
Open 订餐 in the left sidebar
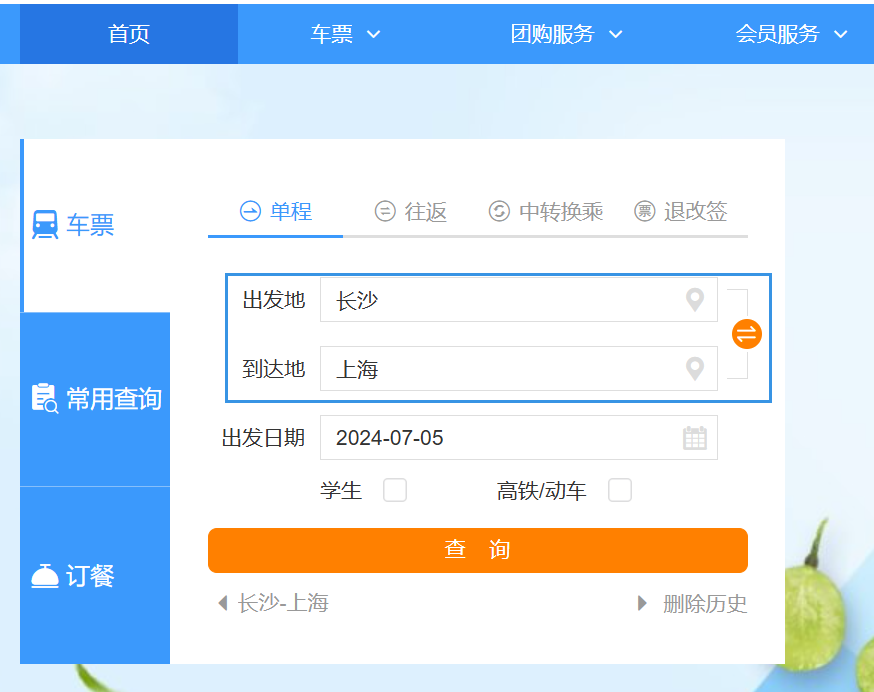point(95,575)
